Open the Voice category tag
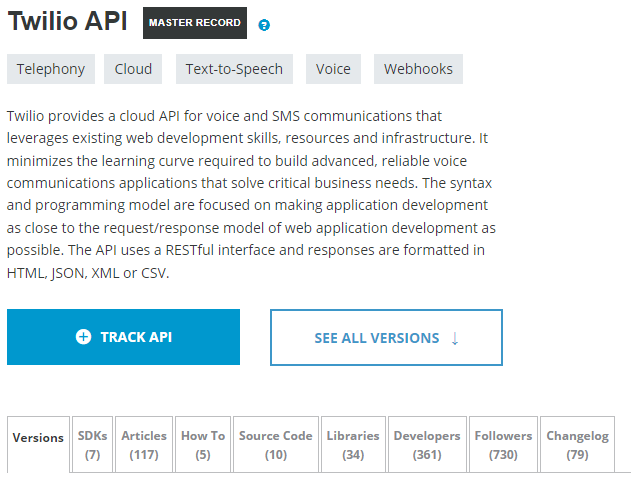This screenshot has width=631, height=487. (x=333, y=69)
